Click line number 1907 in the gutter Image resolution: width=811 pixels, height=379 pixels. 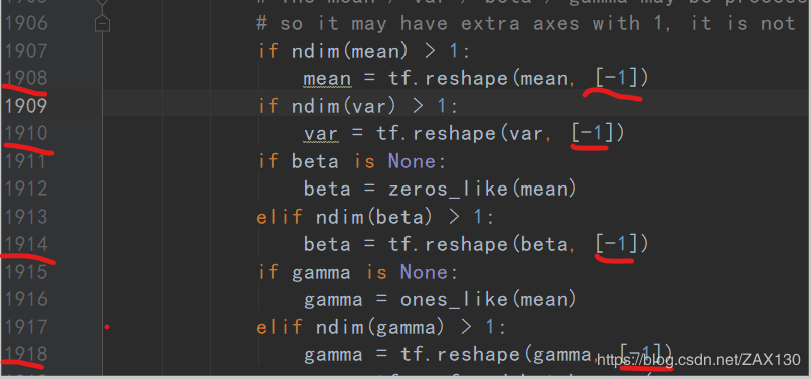coord(26,51)
